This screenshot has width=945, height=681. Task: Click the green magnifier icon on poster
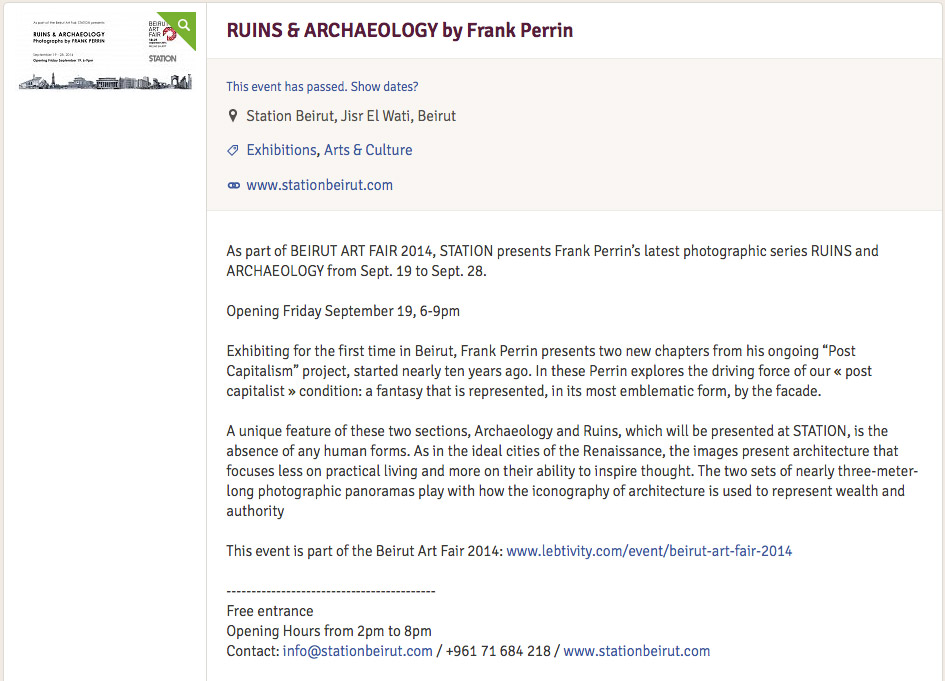(184, 25)
